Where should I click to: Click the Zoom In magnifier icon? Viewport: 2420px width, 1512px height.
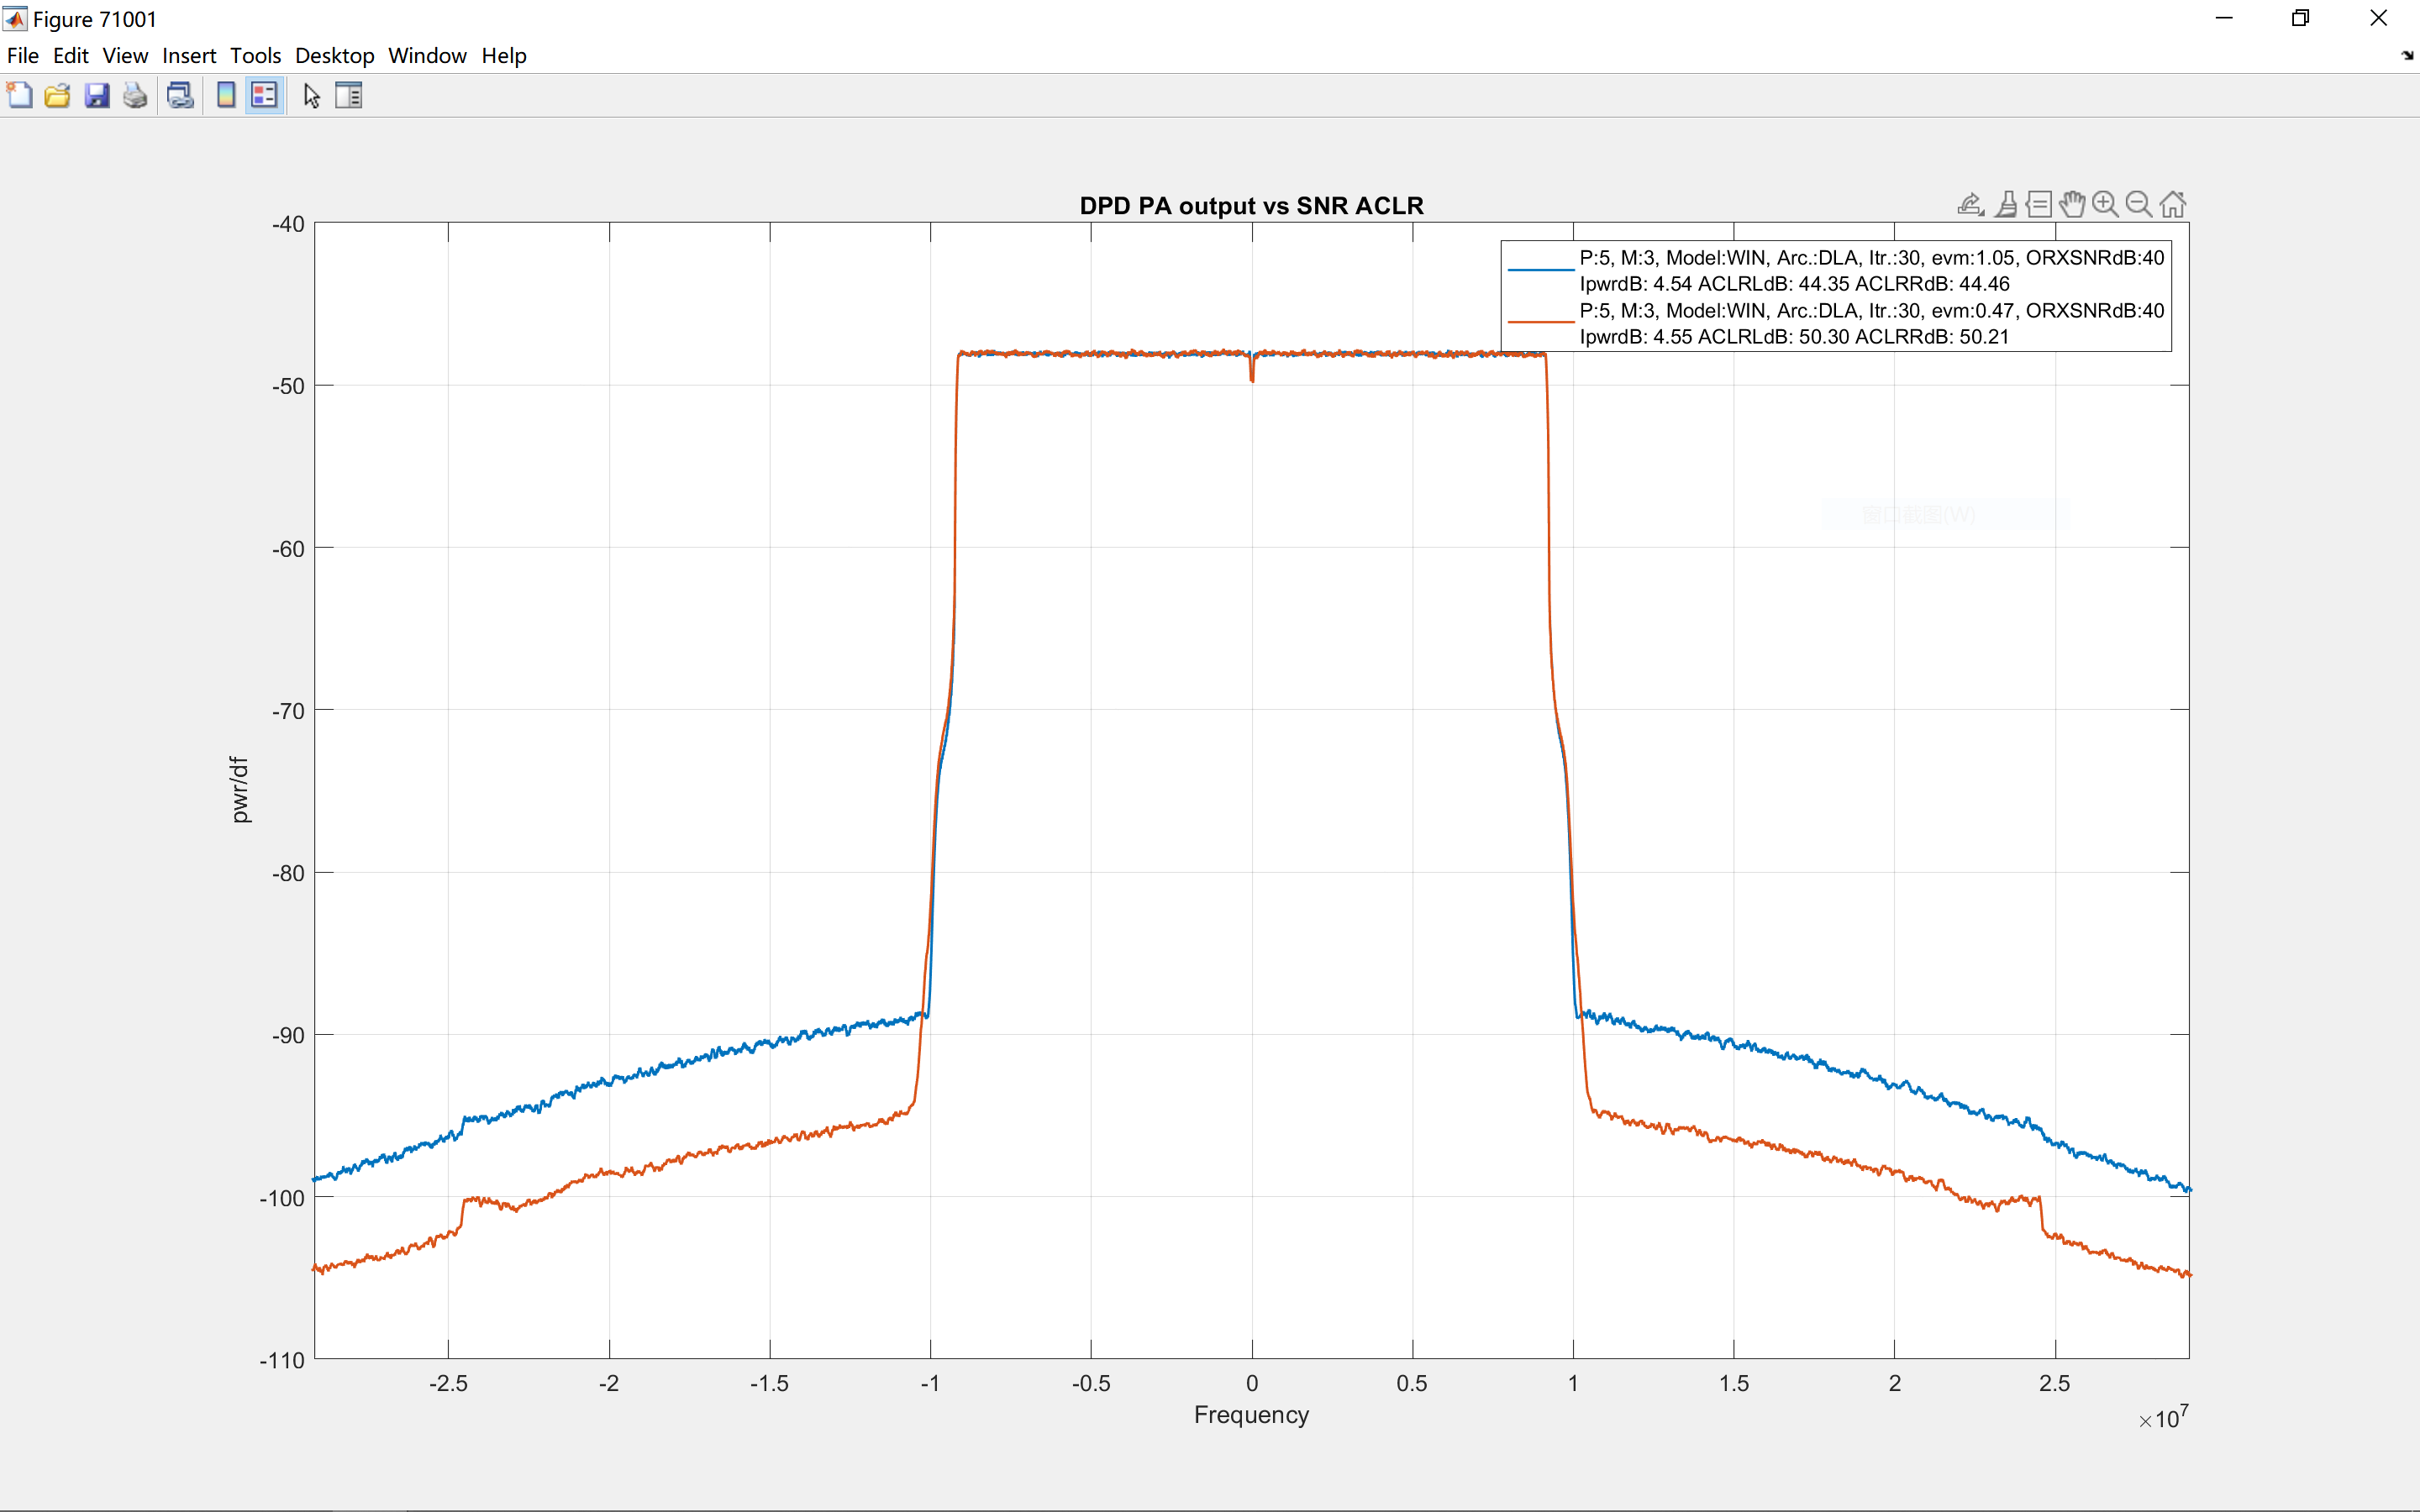(x=2105, y=204)
